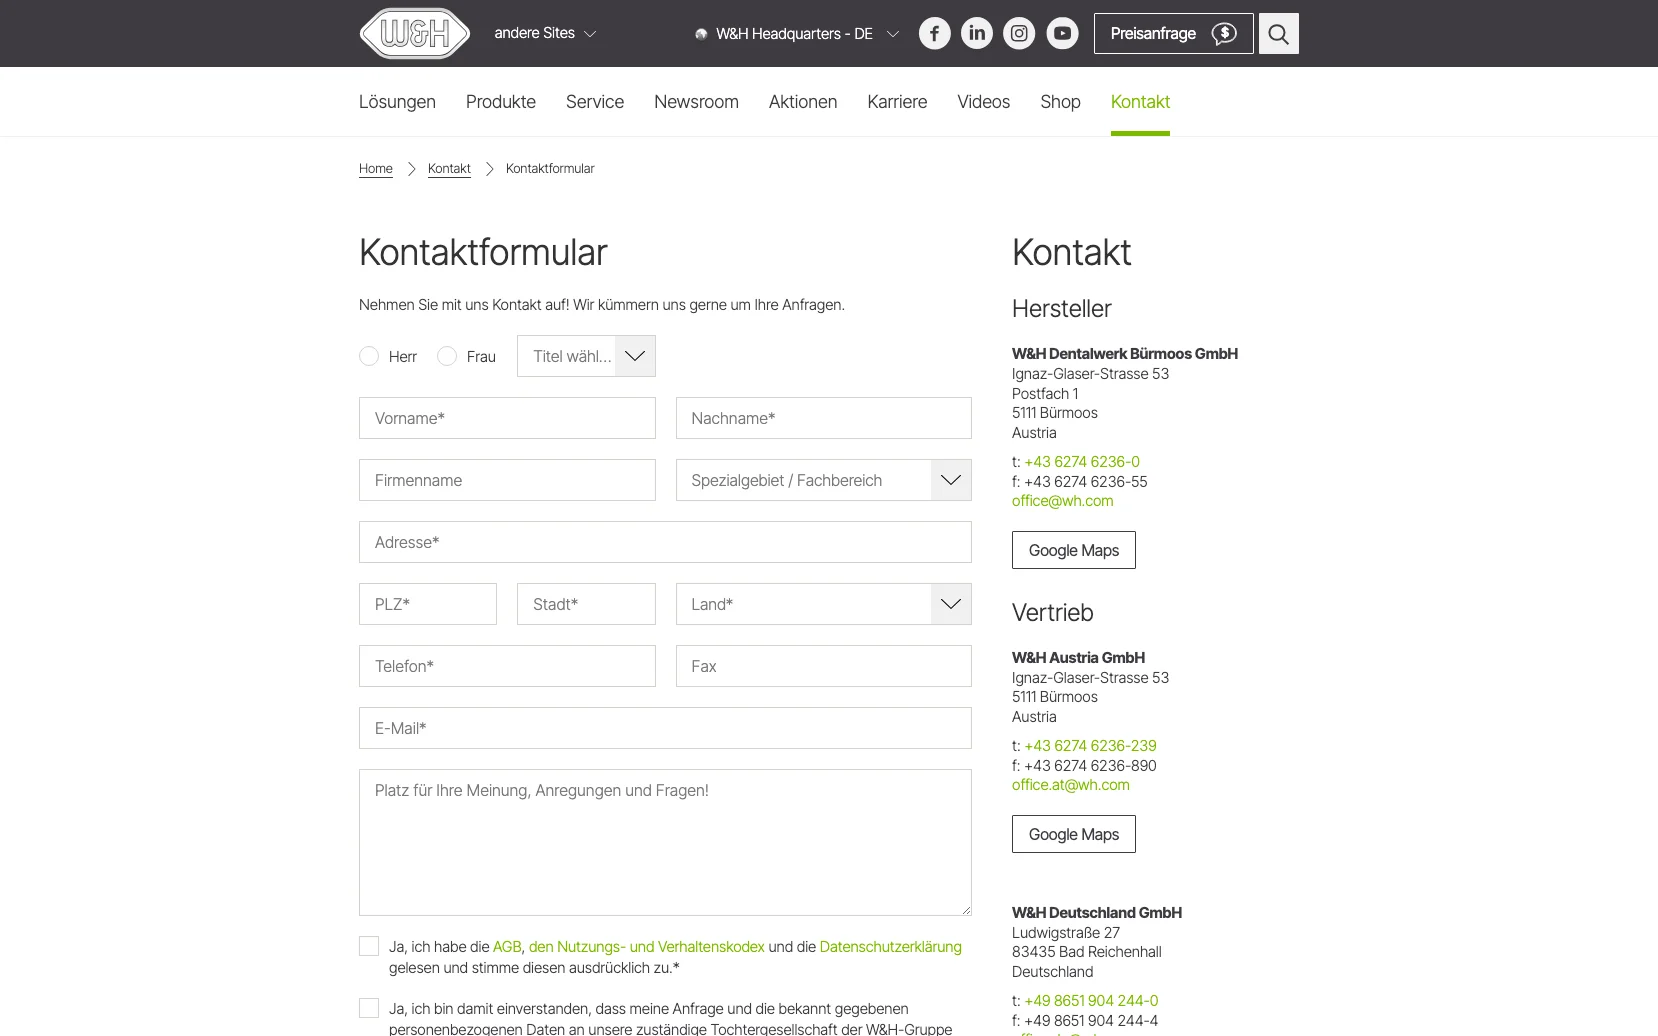Click the Preisanfrage button
The image size is (1658, 1036).
point(1174,33)
